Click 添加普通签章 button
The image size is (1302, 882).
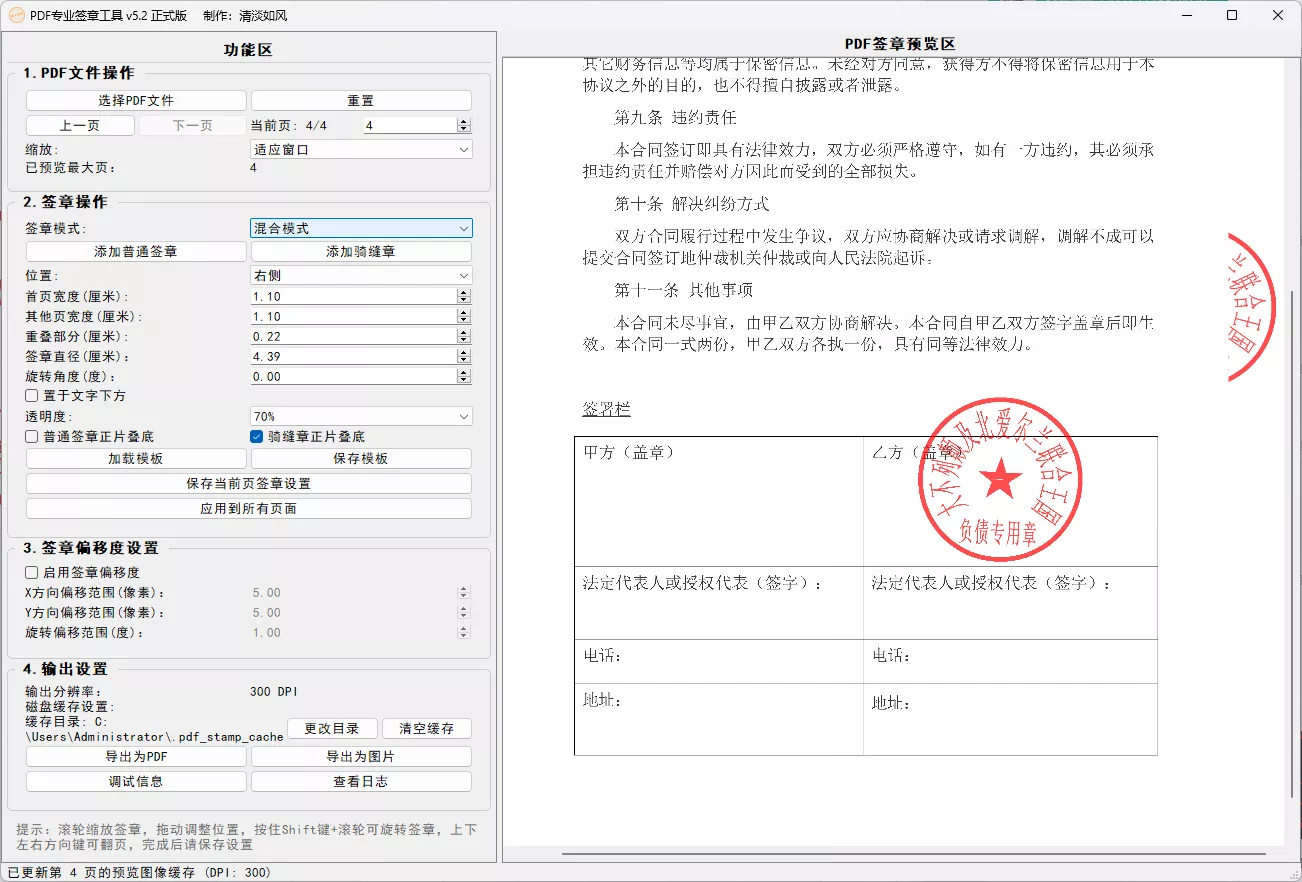(136, 252)
